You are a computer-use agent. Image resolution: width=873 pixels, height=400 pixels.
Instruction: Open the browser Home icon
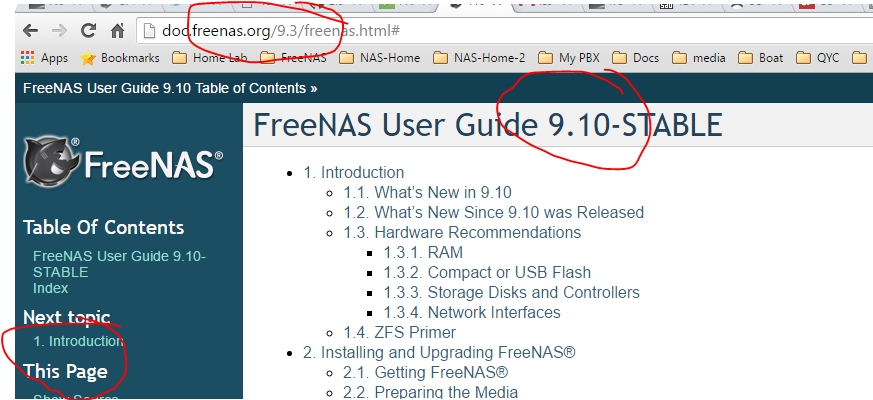(117, 31)
